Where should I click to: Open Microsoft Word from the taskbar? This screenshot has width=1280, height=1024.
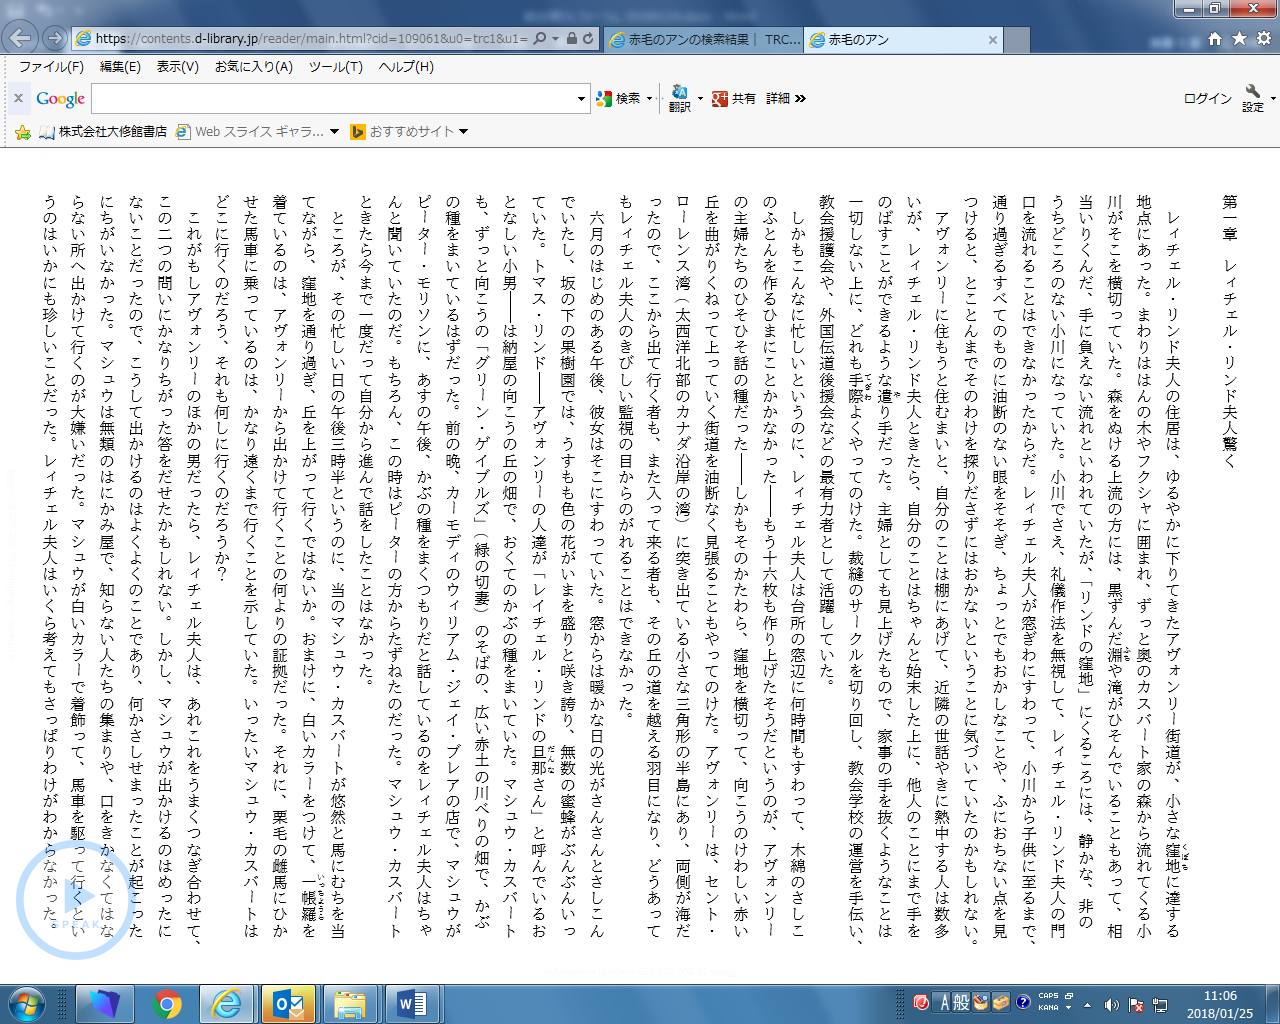pyautogui.click(x=411, y=1004)
